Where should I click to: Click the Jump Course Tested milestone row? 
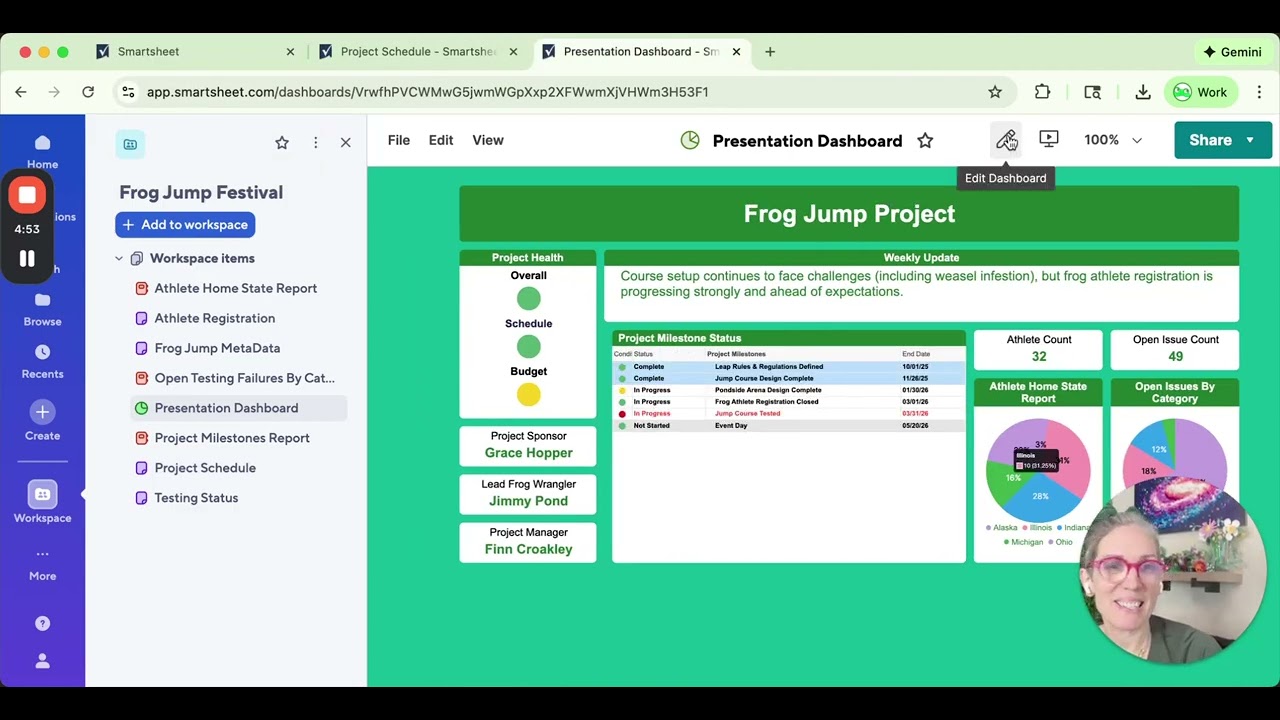tap(789, 414)
